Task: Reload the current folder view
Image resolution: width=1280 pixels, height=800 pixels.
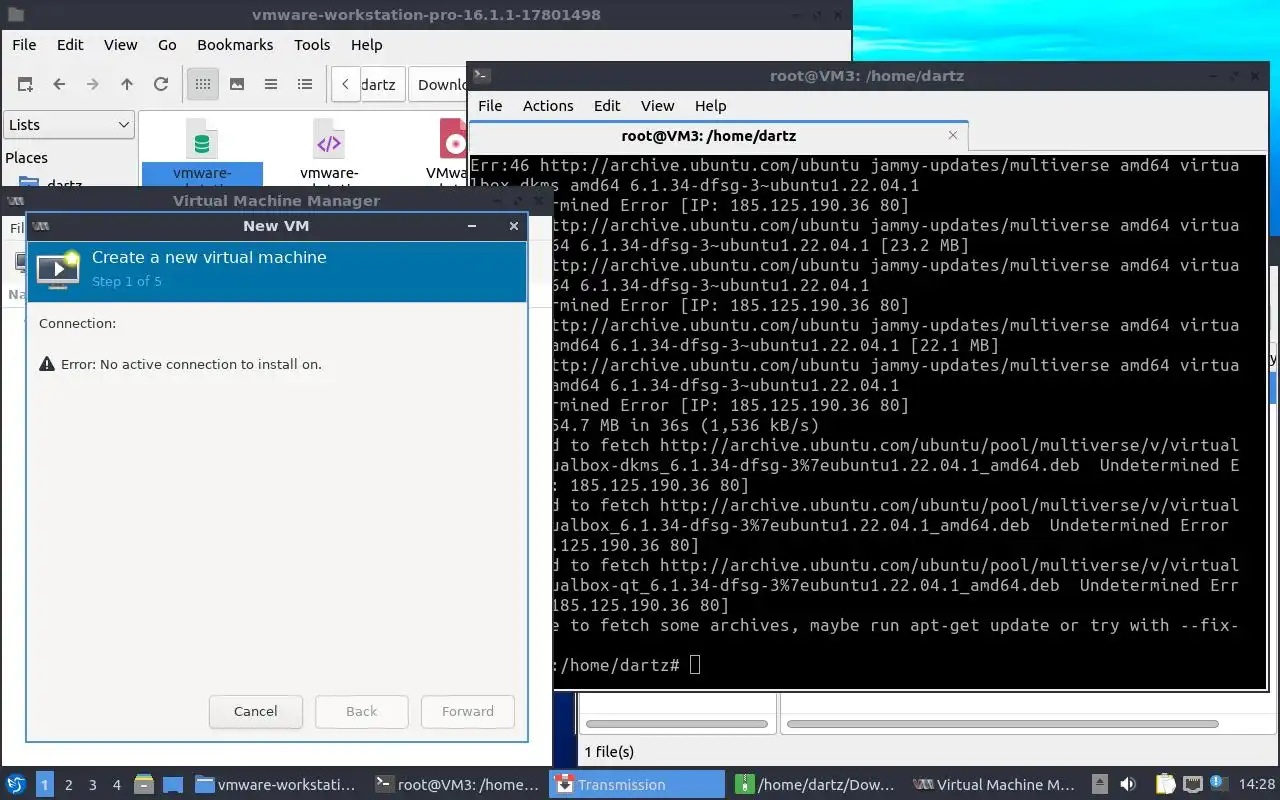Action: point(160,84)
